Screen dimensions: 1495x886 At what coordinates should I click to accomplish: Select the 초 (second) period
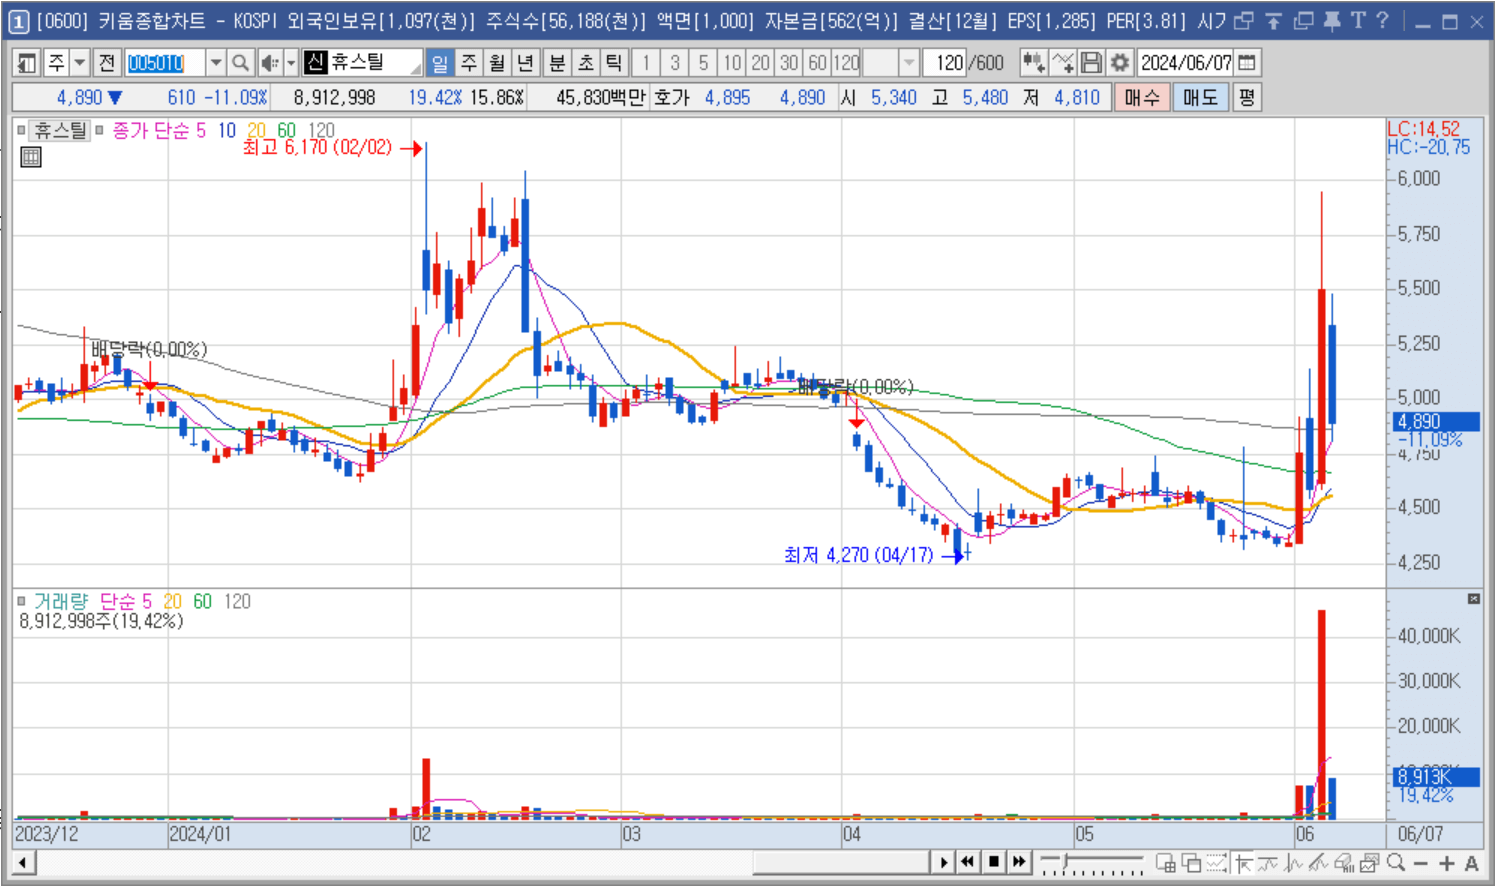pos(586,63)
